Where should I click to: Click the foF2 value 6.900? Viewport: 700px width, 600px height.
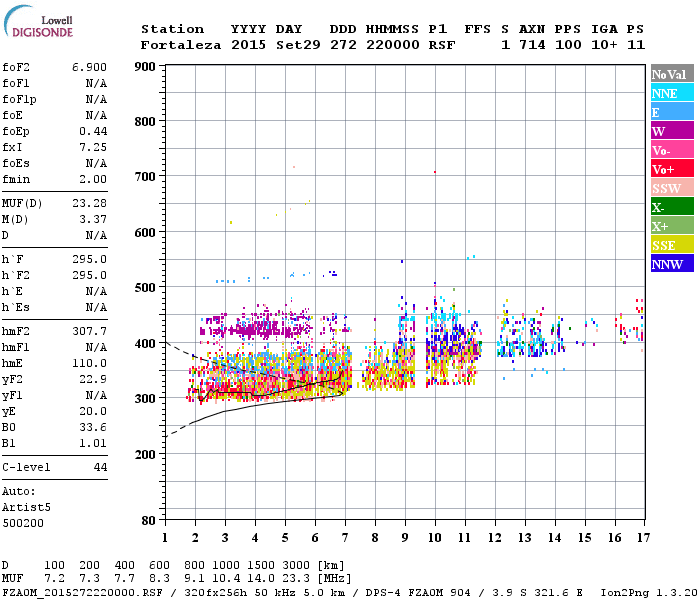point(89,67)
